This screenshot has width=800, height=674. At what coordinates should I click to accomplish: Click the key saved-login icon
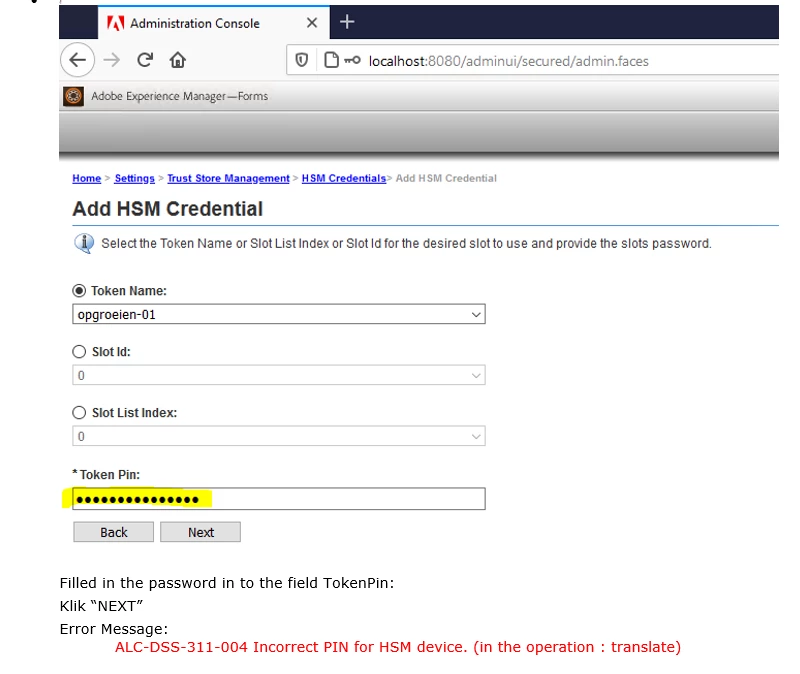pos(353,60)
